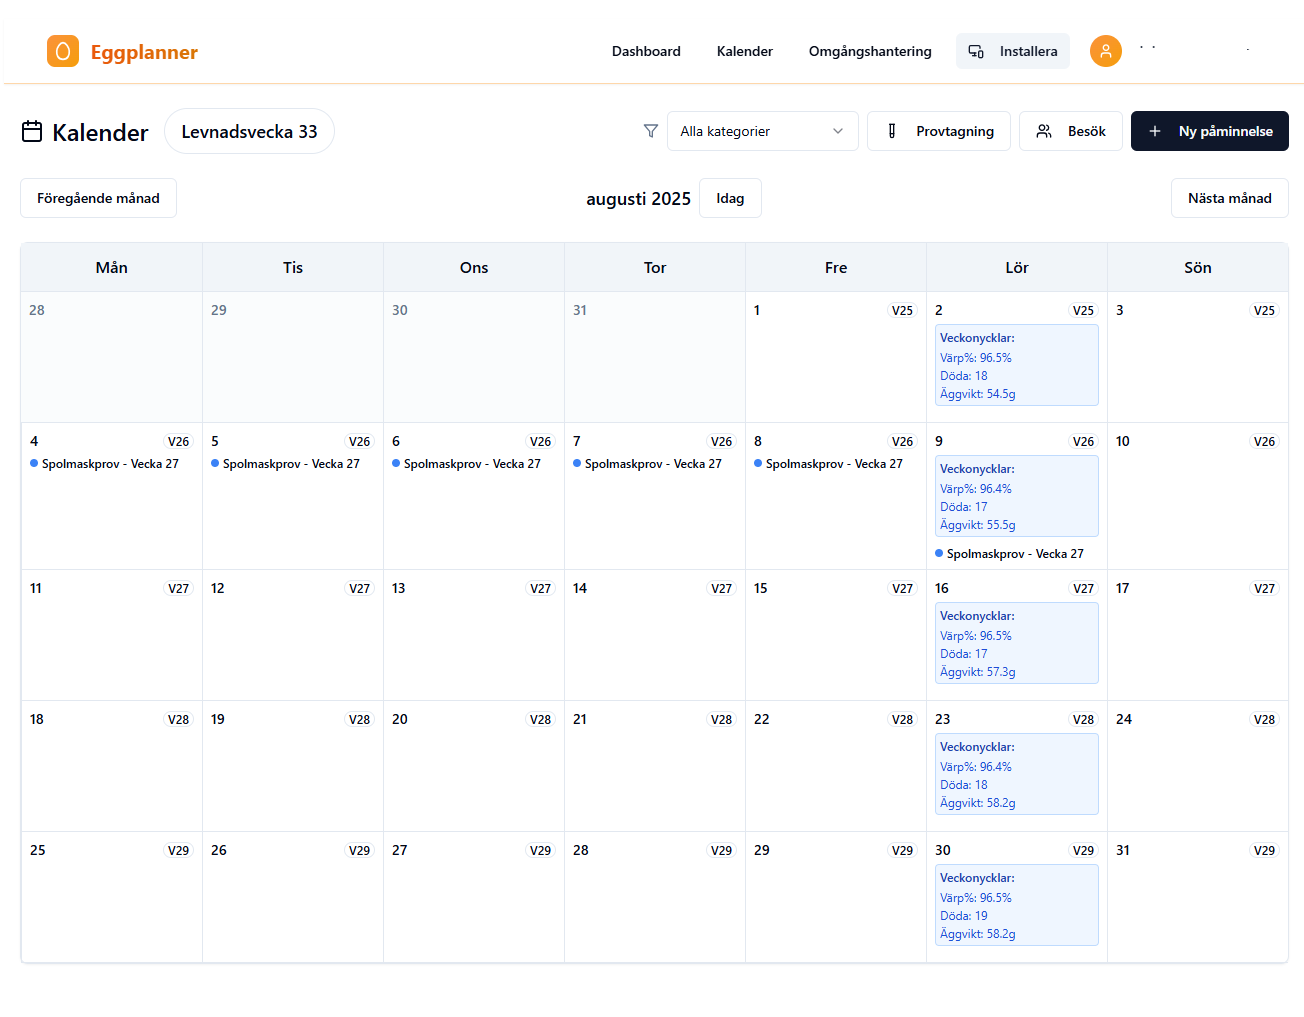
Task: Click the Mån column header
Action: click(112, 267)
